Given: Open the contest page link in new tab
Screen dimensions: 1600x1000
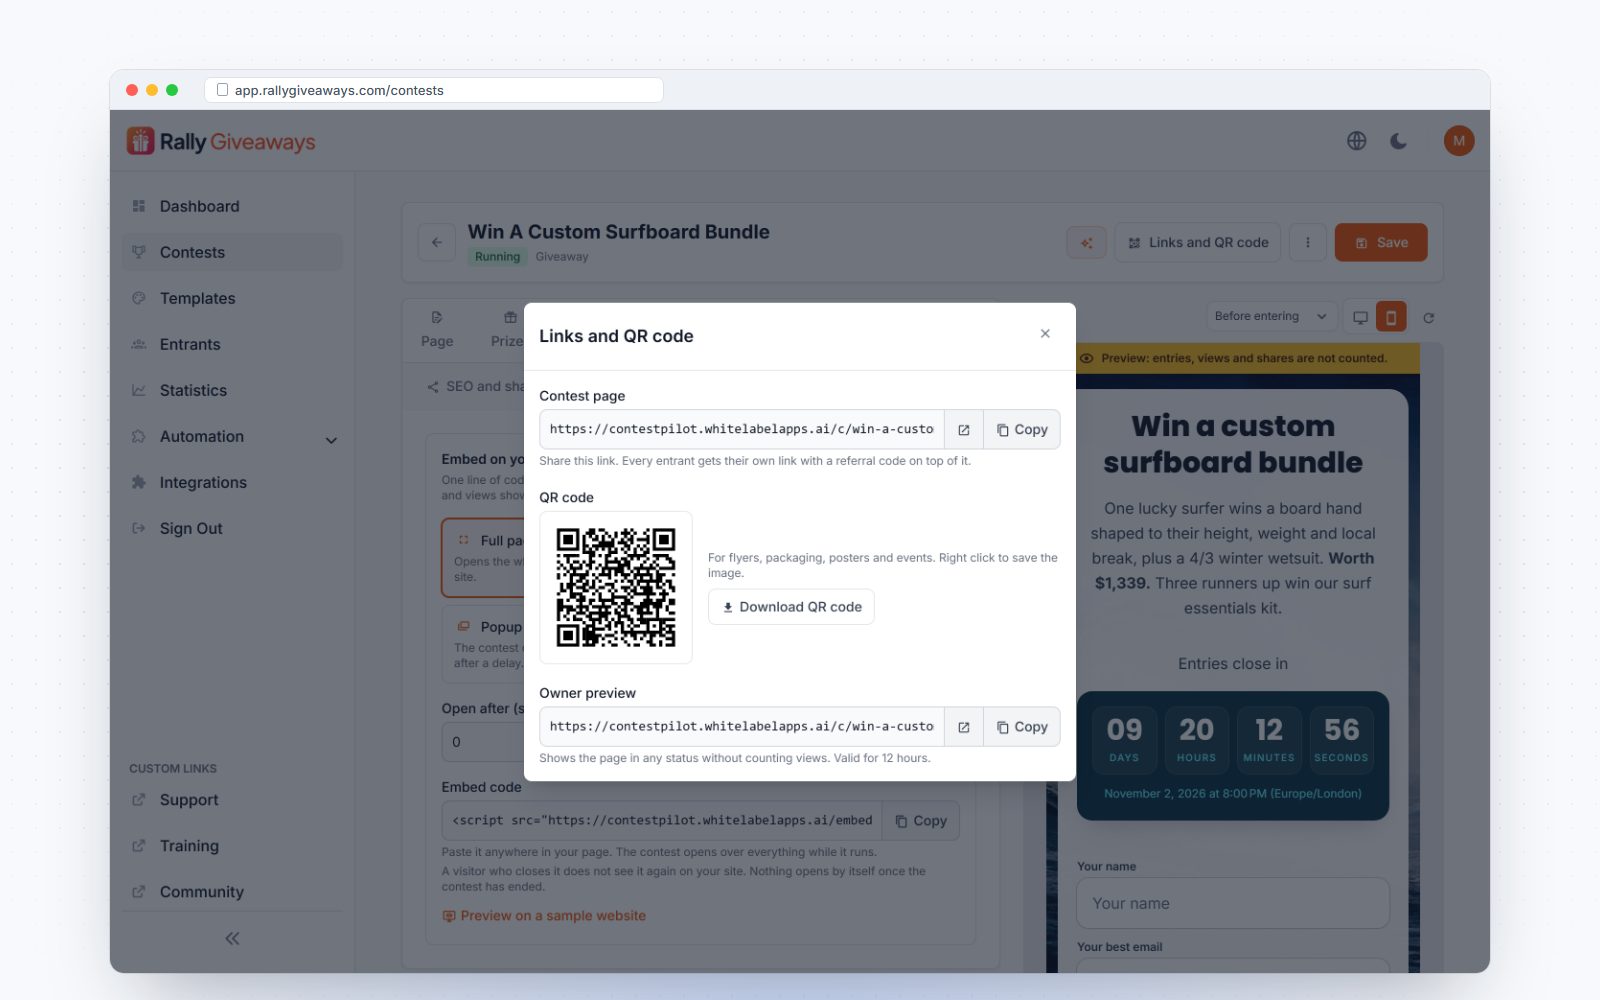Looking at the screenshot, I should 964,430.
